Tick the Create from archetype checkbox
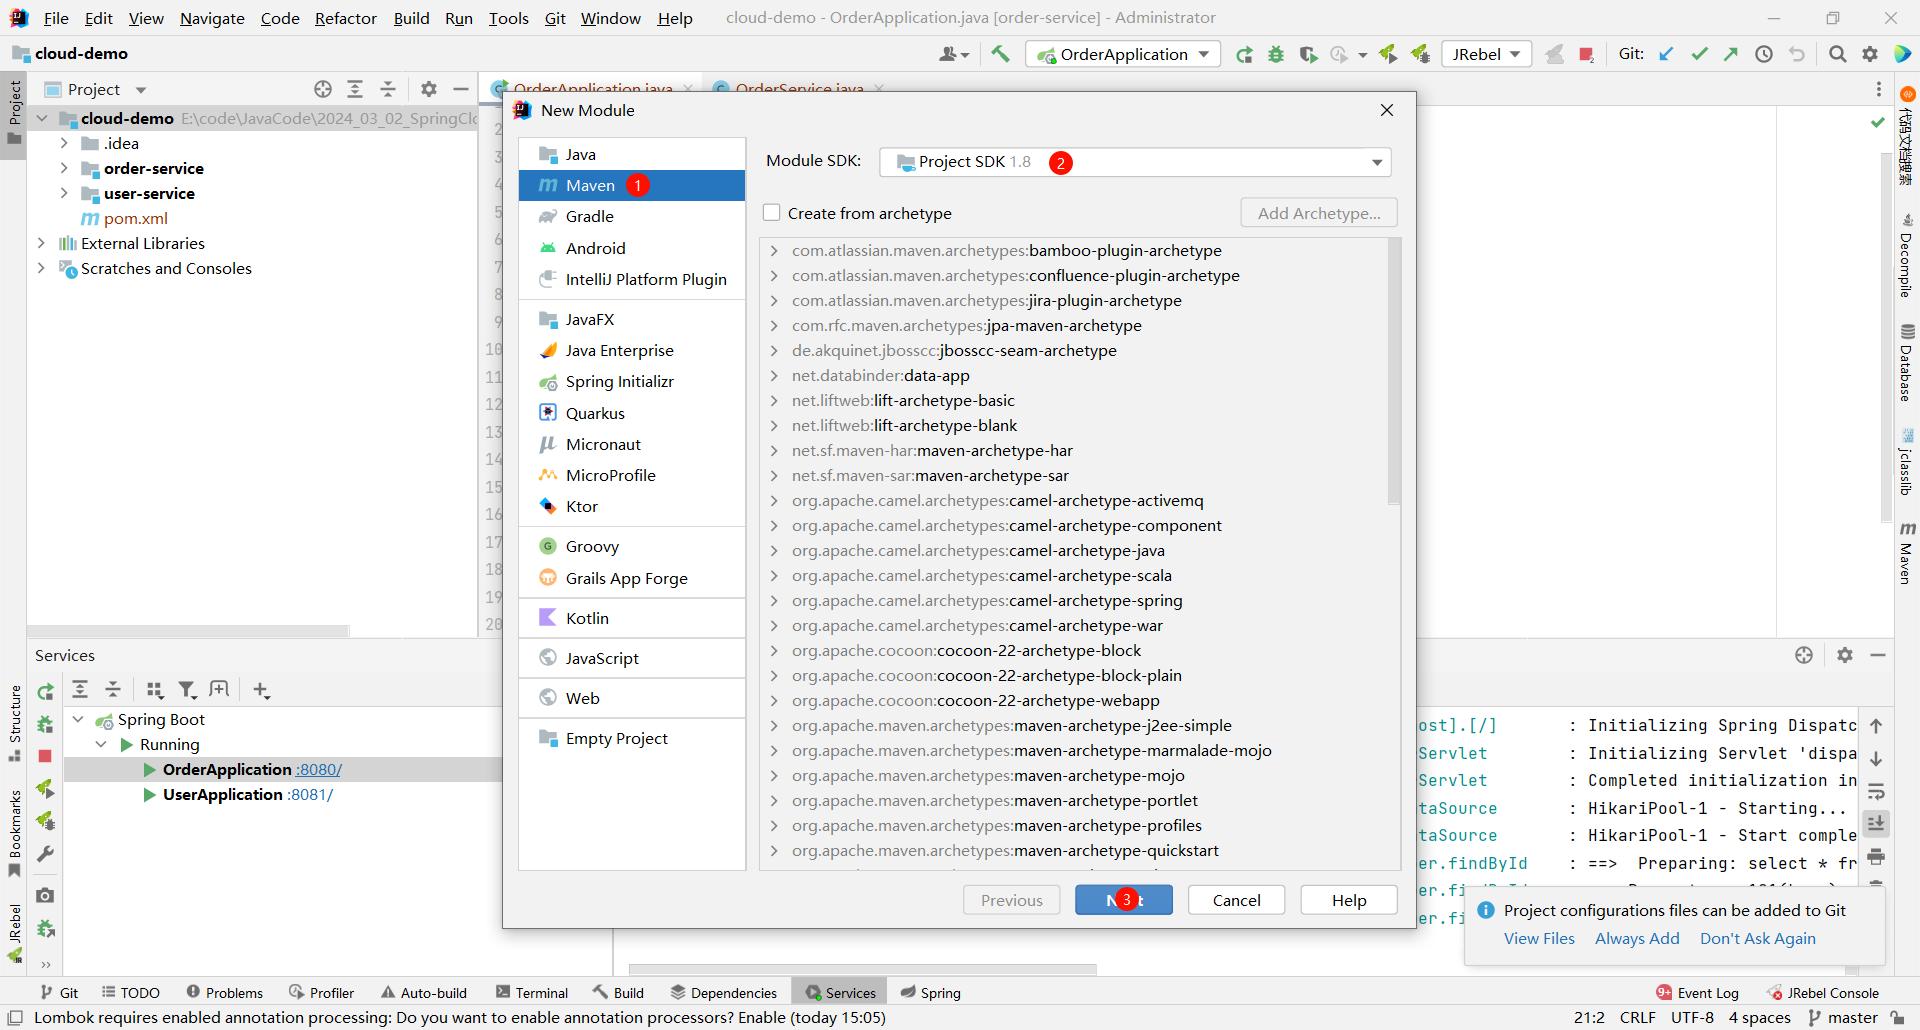The height and width of the screenshot is (1030, 1920). click(772, 213)
